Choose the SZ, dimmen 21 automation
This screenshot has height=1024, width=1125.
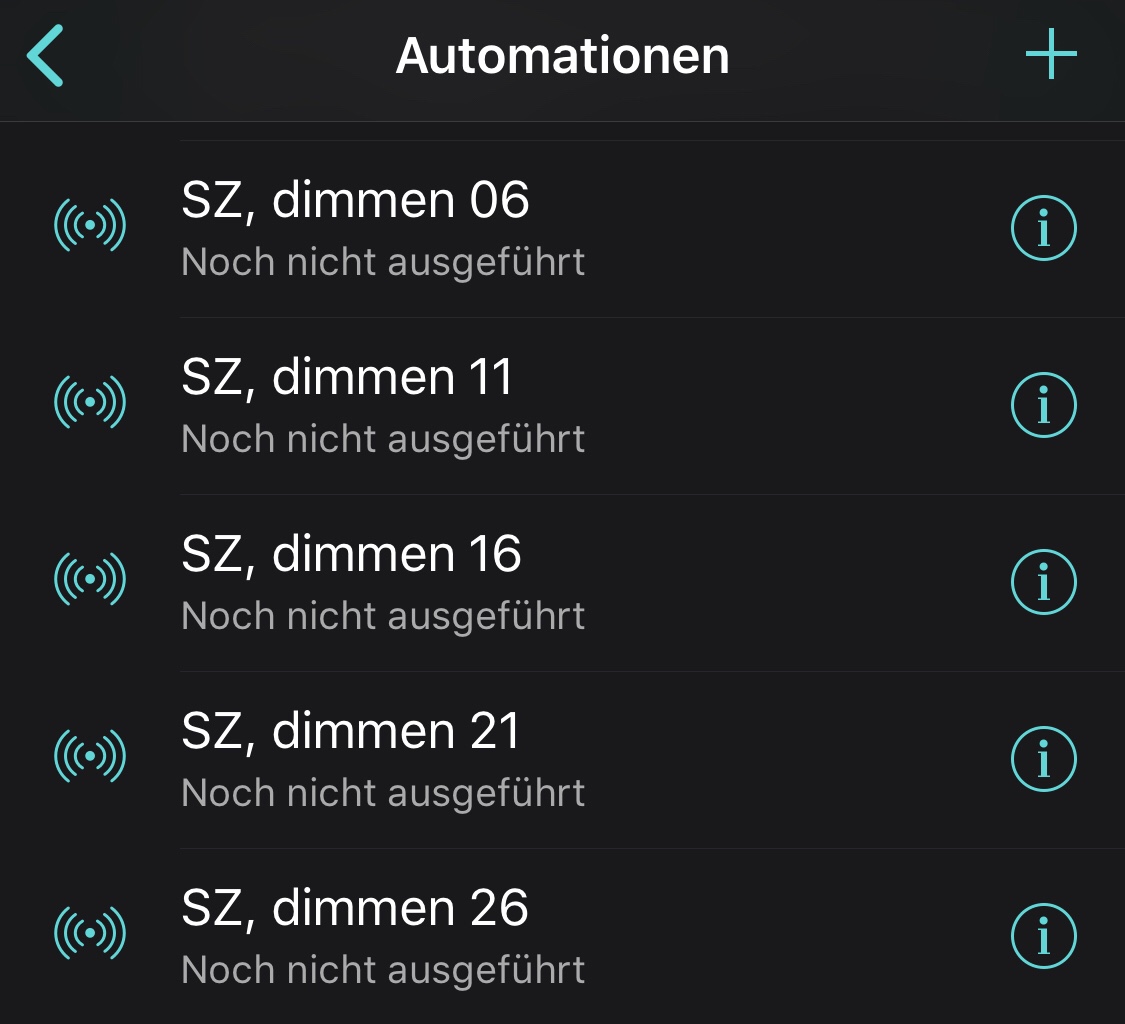click(x=351, y=731)
